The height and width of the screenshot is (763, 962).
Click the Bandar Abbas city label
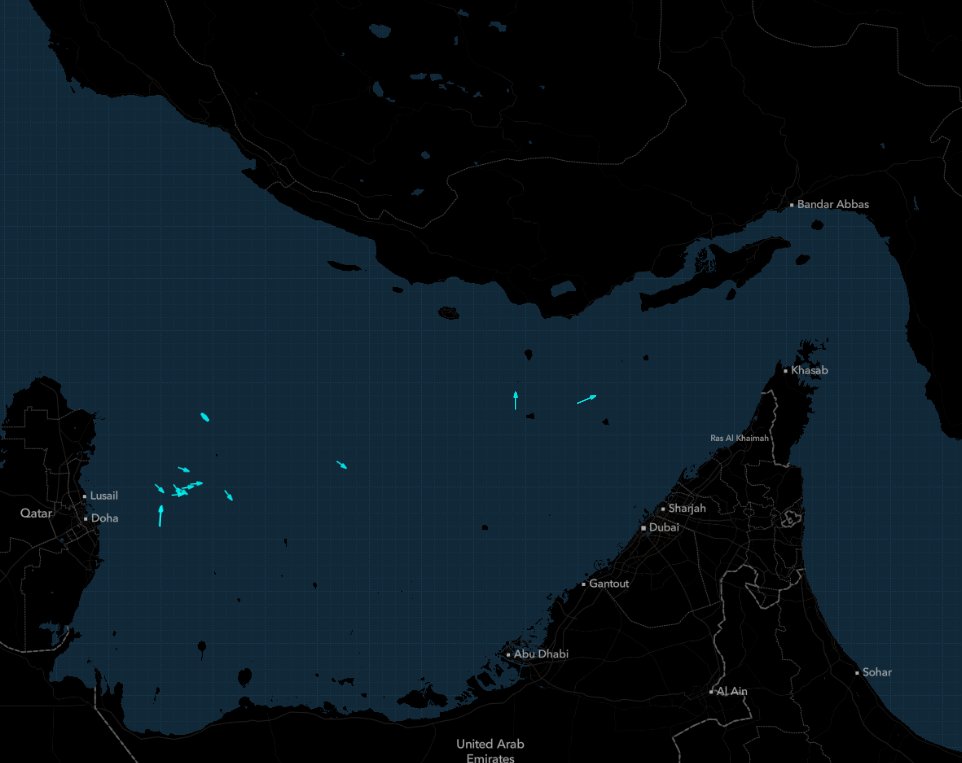tap(833, 204)
